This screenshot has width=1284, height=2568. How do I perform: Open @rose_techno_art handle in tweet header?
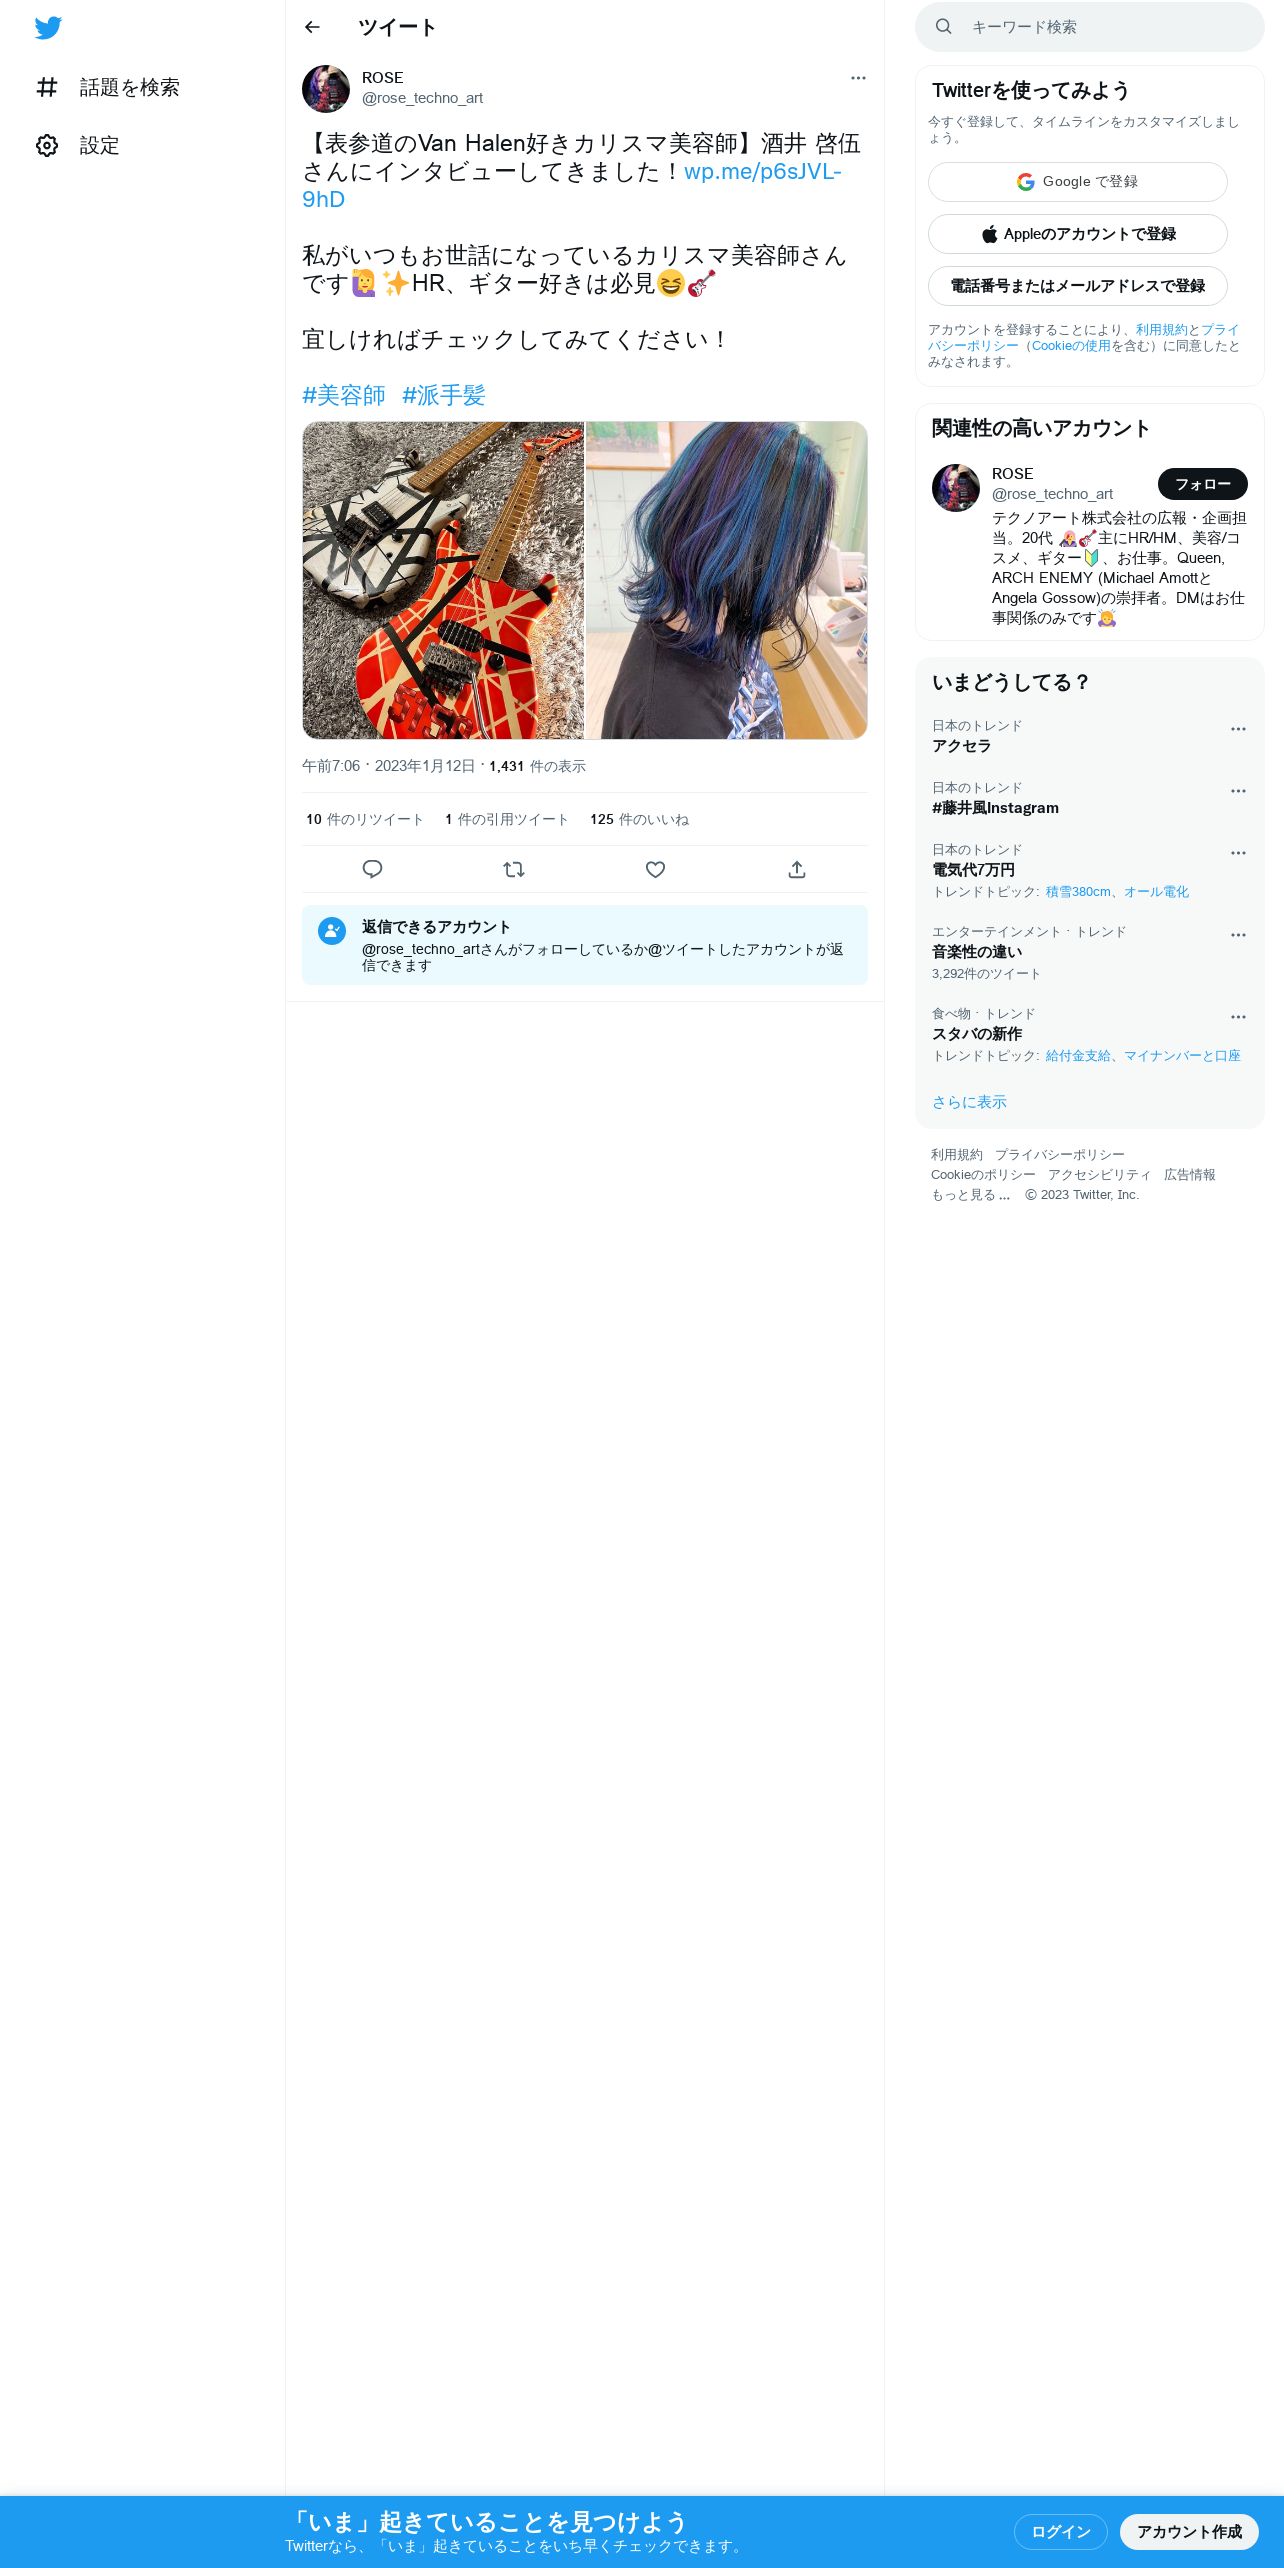point(422,98)
